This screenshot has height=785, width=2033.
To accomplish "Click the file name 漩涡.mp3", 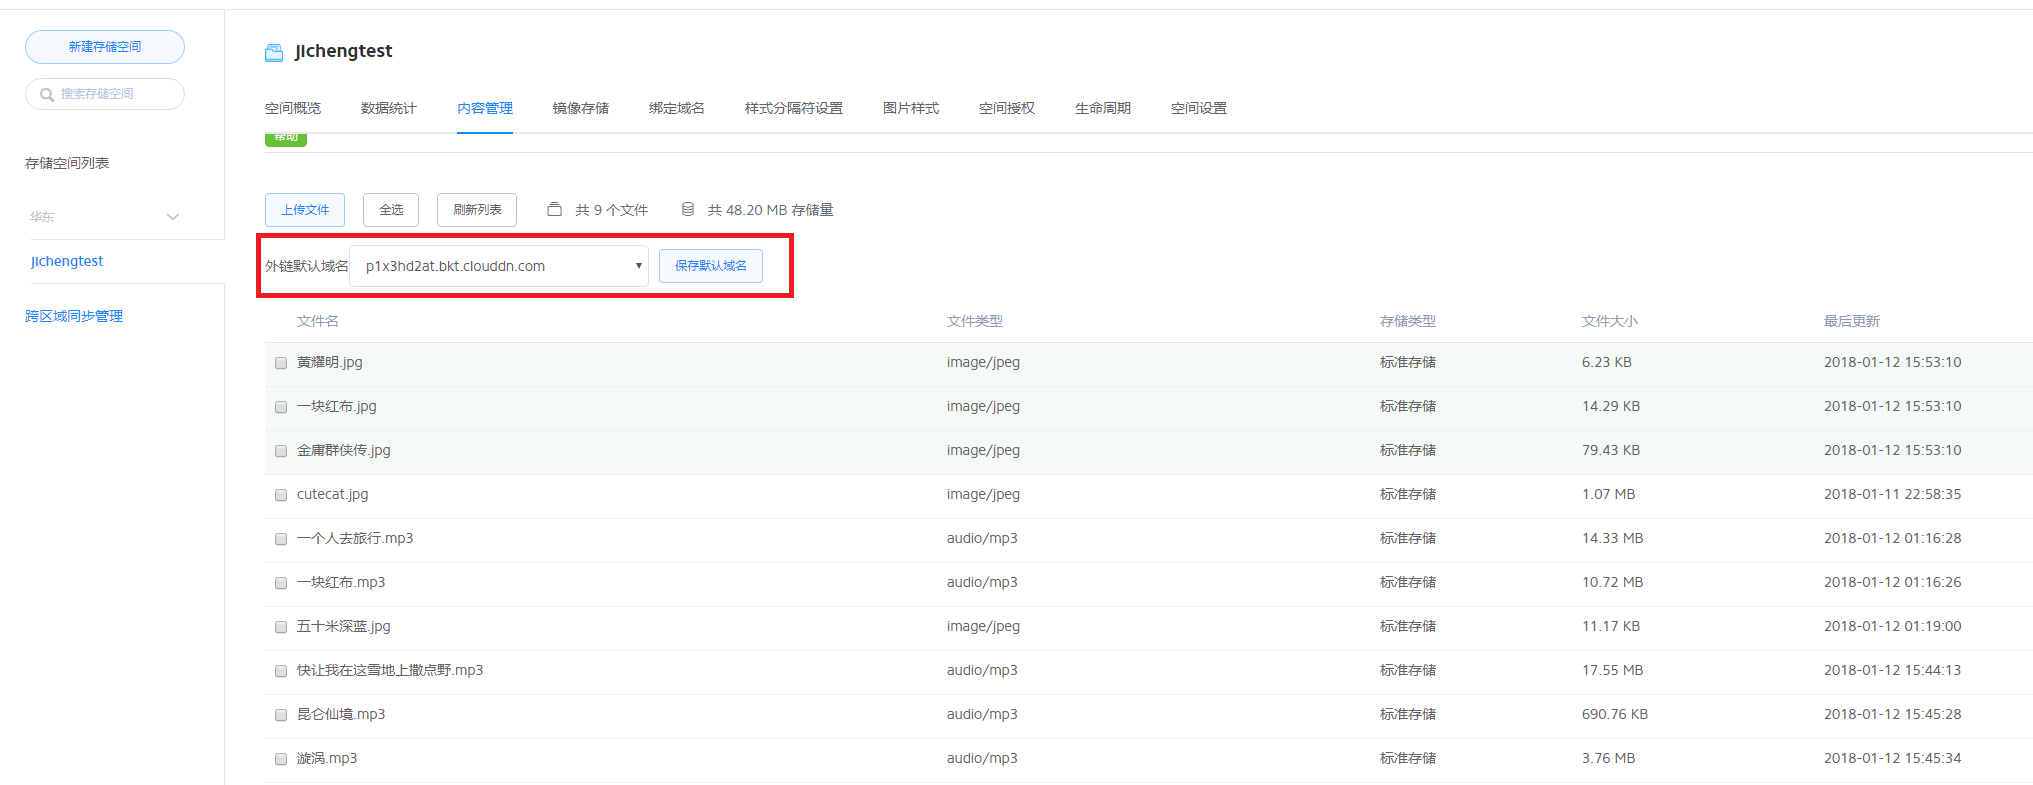I will click(327, 758).
